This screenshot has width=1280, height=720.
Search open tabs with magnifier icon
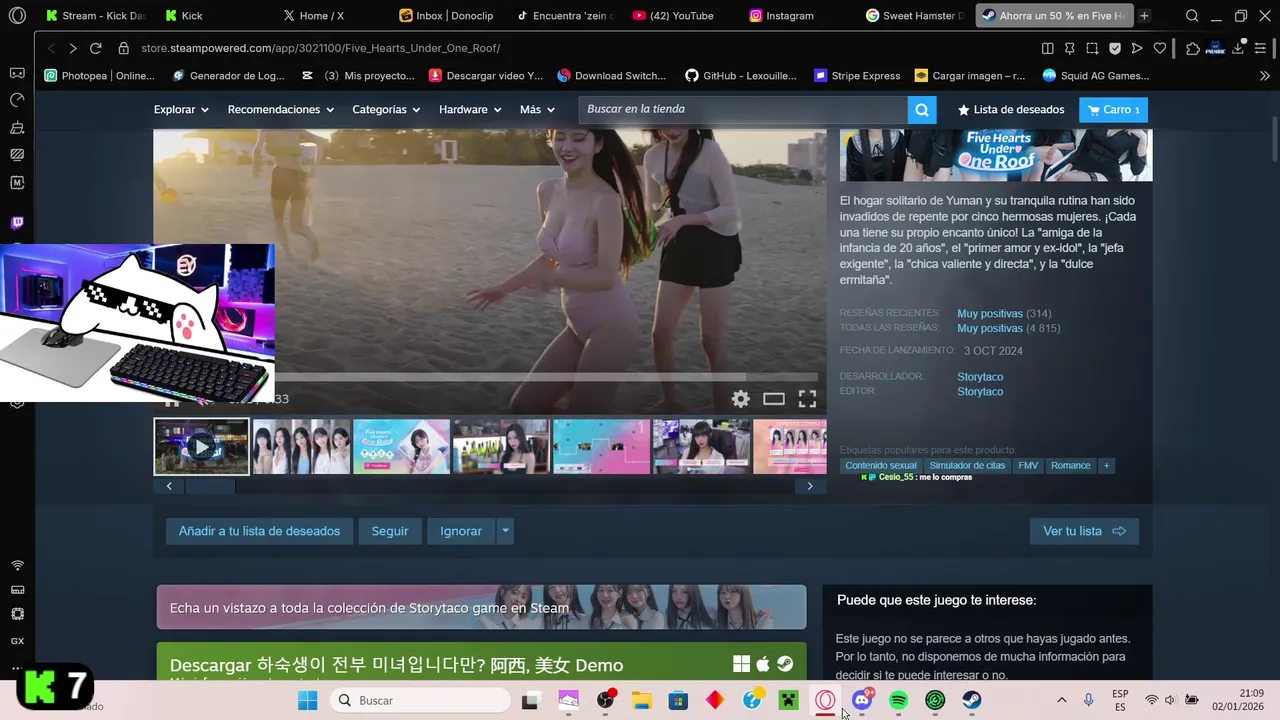click(x=1192, y=16)
